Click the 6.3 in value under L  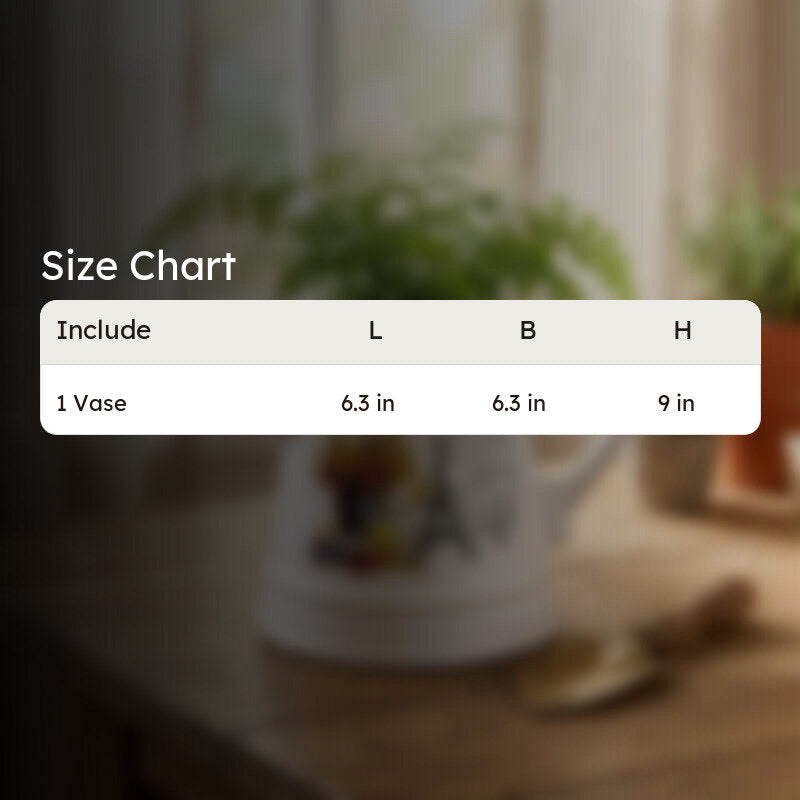[368, 404]
